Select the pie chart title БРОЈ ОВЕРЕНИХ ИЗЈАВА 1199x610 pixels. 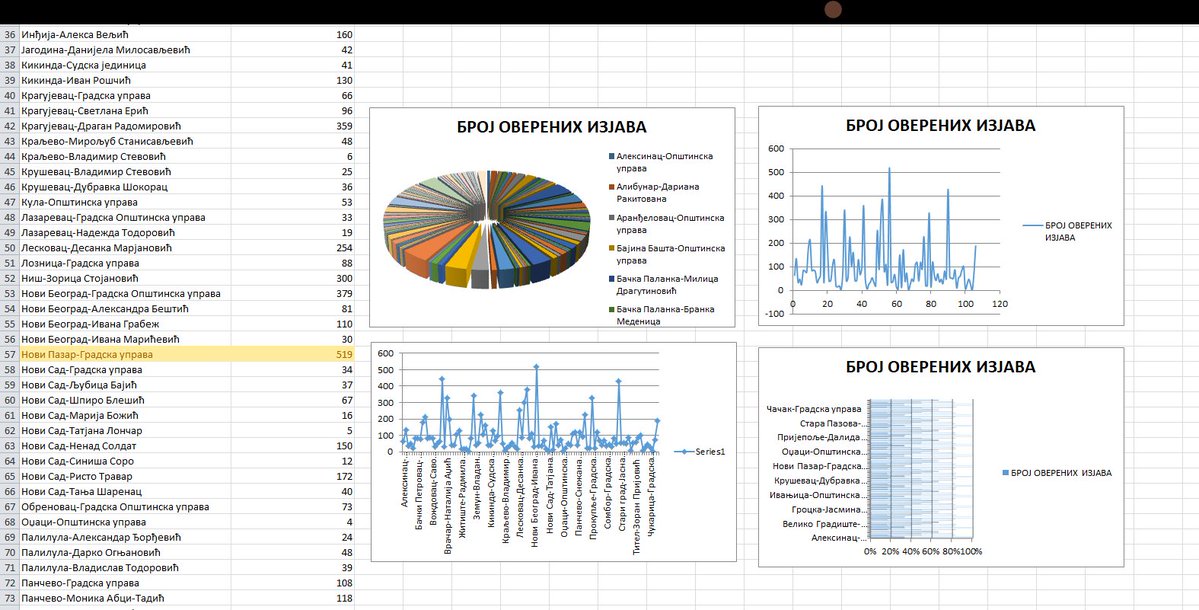pyautogui.click(x=552, y=127)
